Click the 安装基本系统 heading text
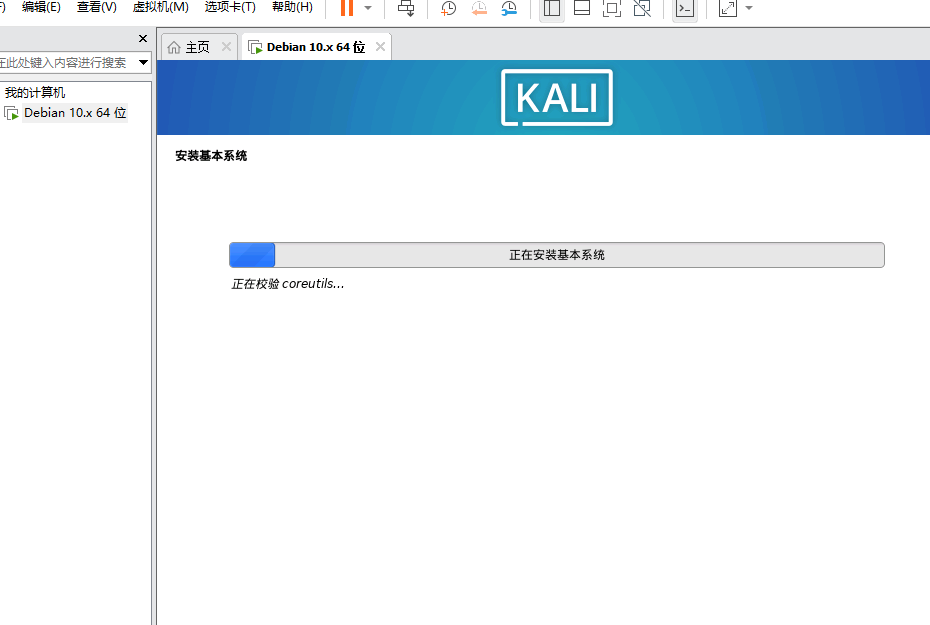The image size is (930, 625). [211, 156]
